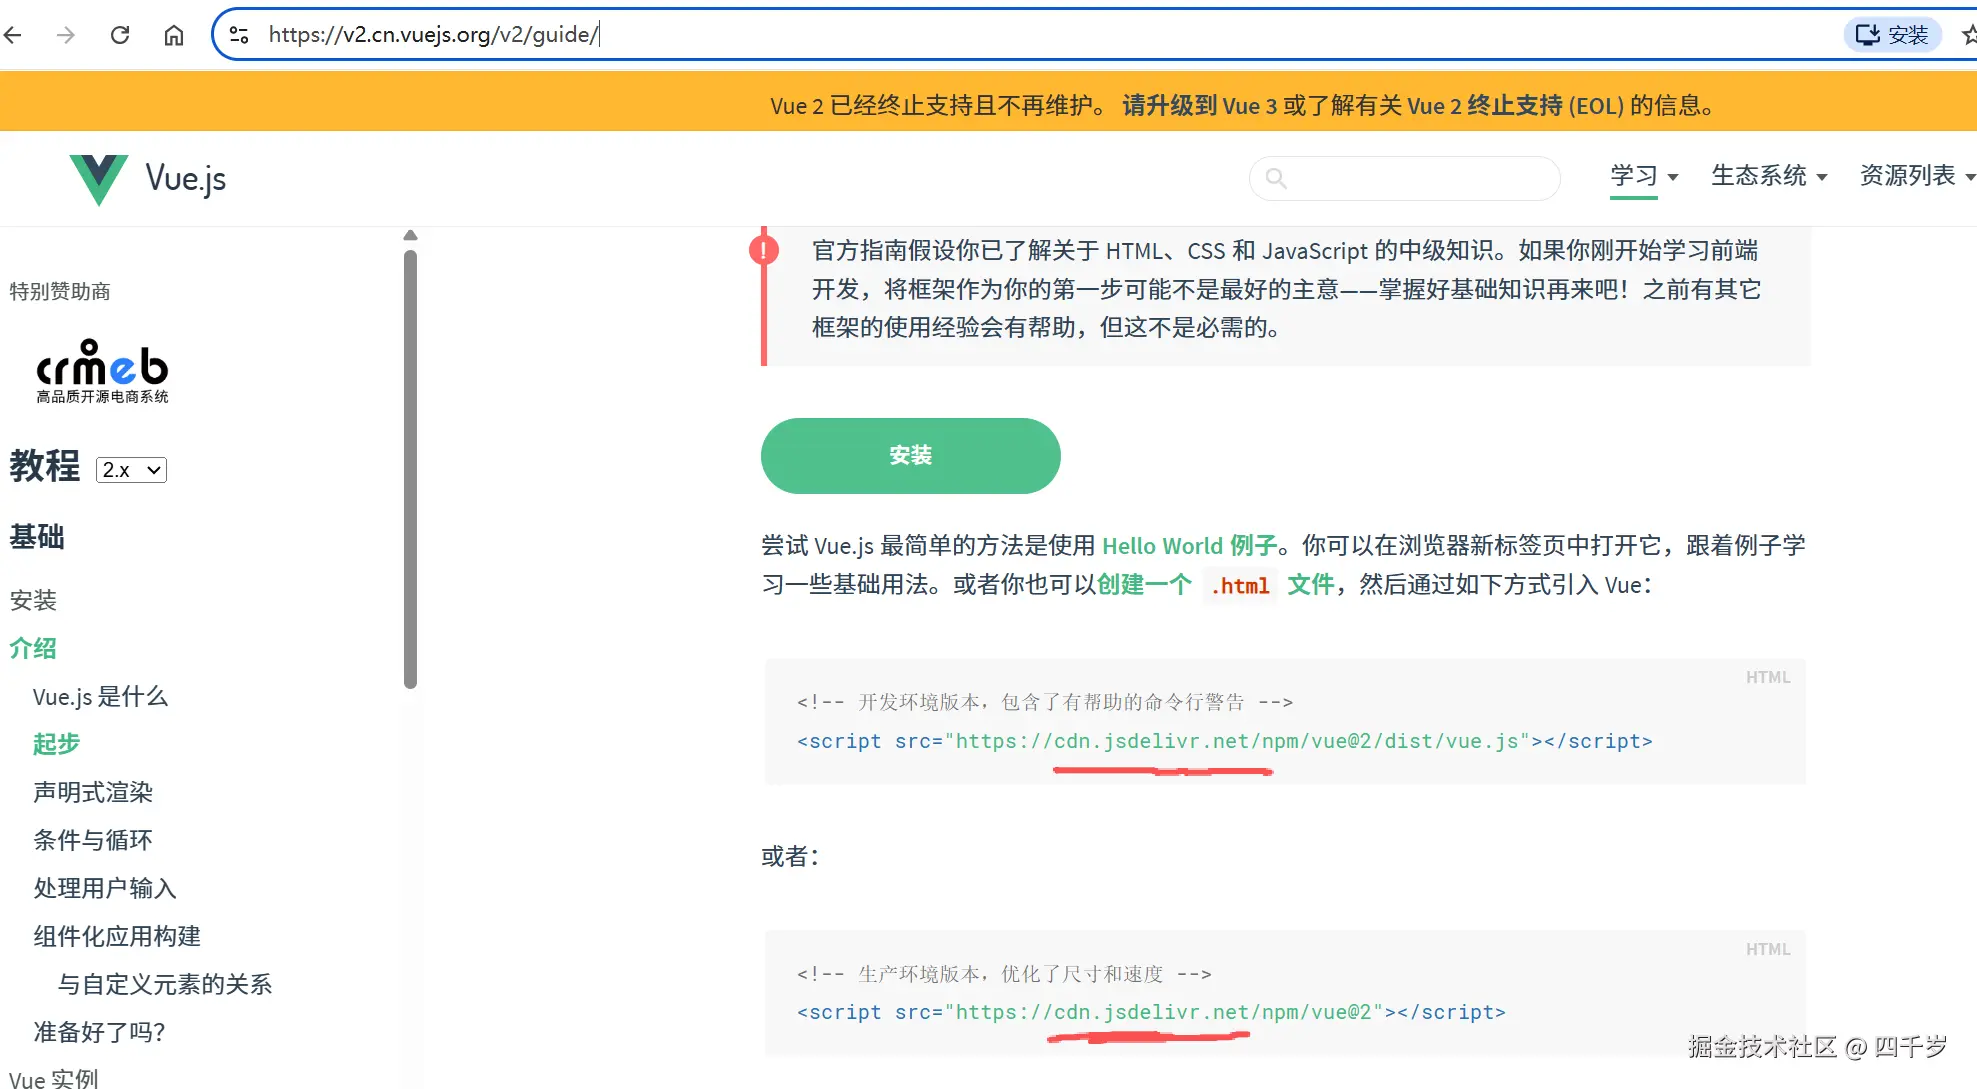The height and width of the screenshot is (1089, 1977).
Task: Click the browser back arrow icon
Action: (x=14, y=34)
